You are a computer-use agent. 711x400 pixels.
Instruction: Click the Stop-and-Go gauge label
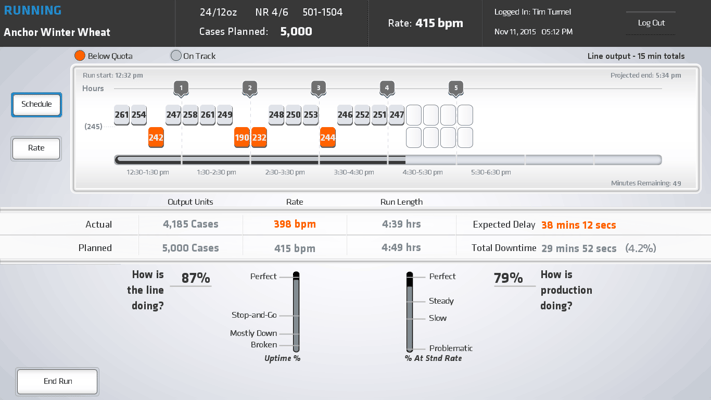click(254, 315)
